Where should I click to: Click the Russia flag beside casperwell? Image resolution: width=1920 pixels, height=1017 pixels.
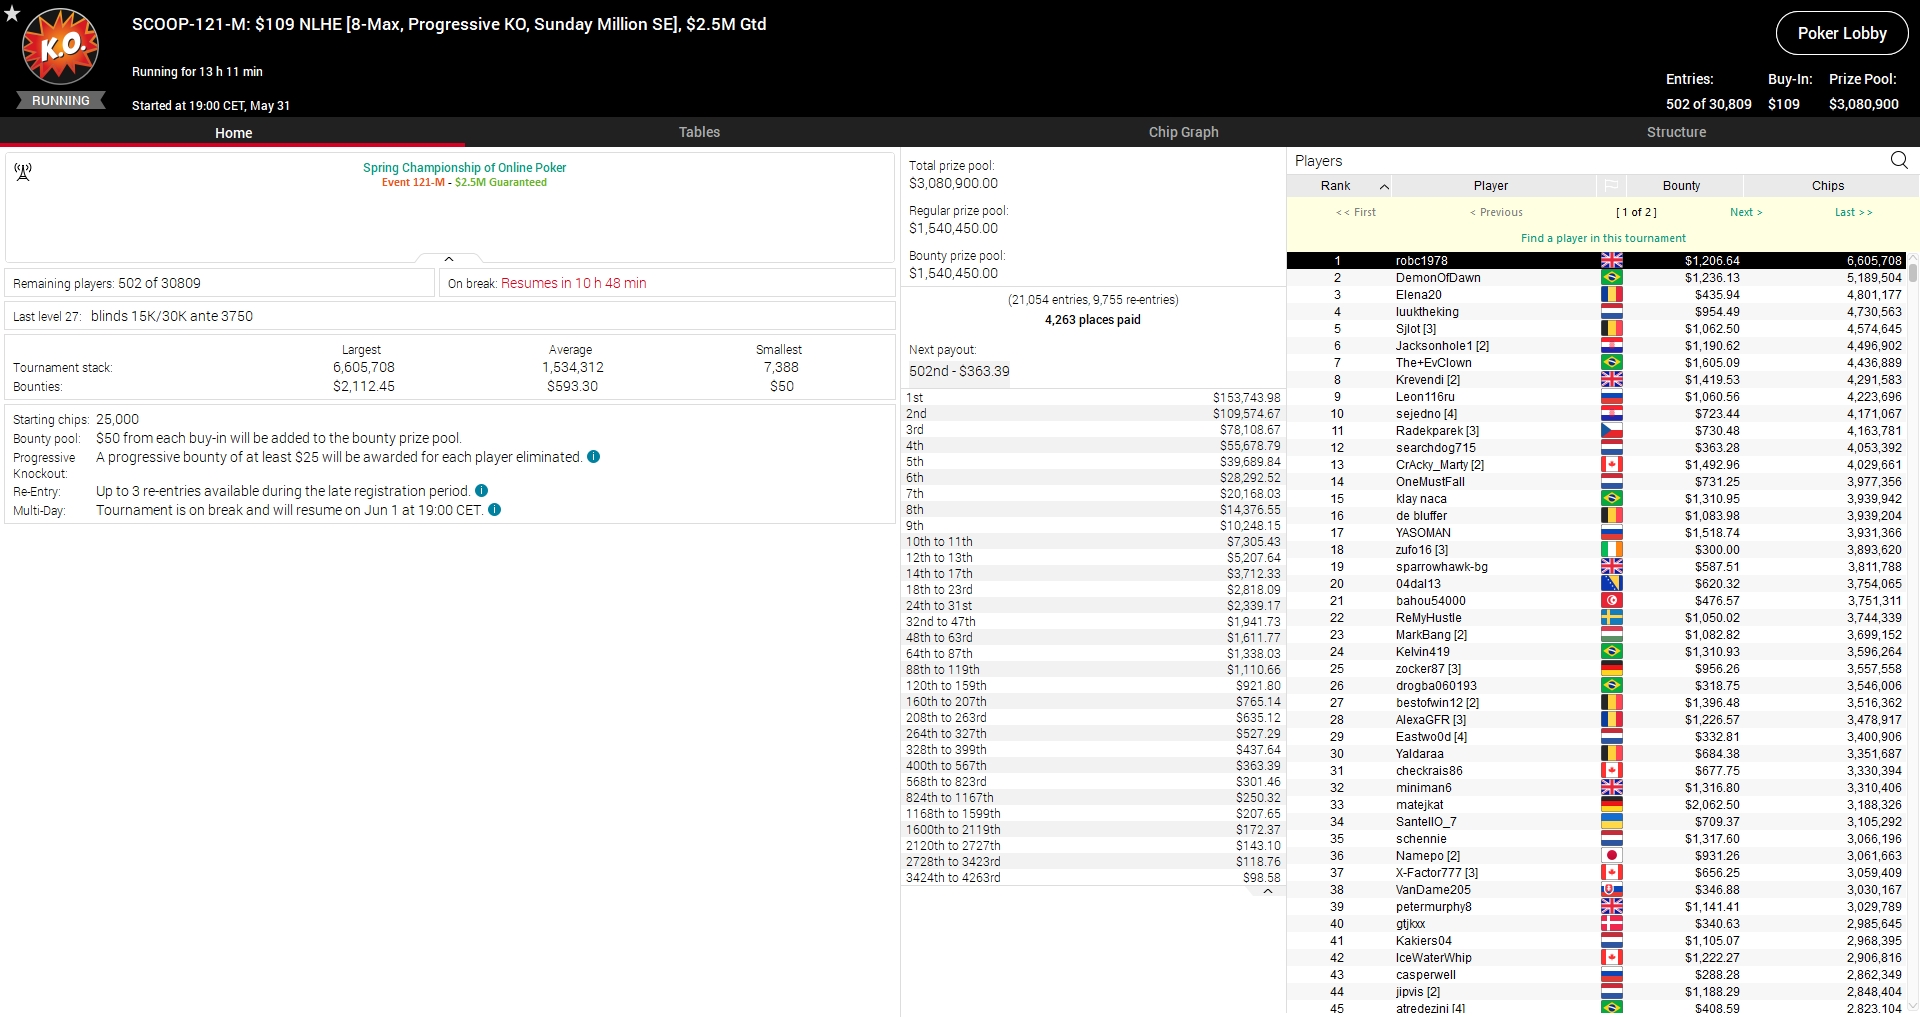coord(1611,975)
